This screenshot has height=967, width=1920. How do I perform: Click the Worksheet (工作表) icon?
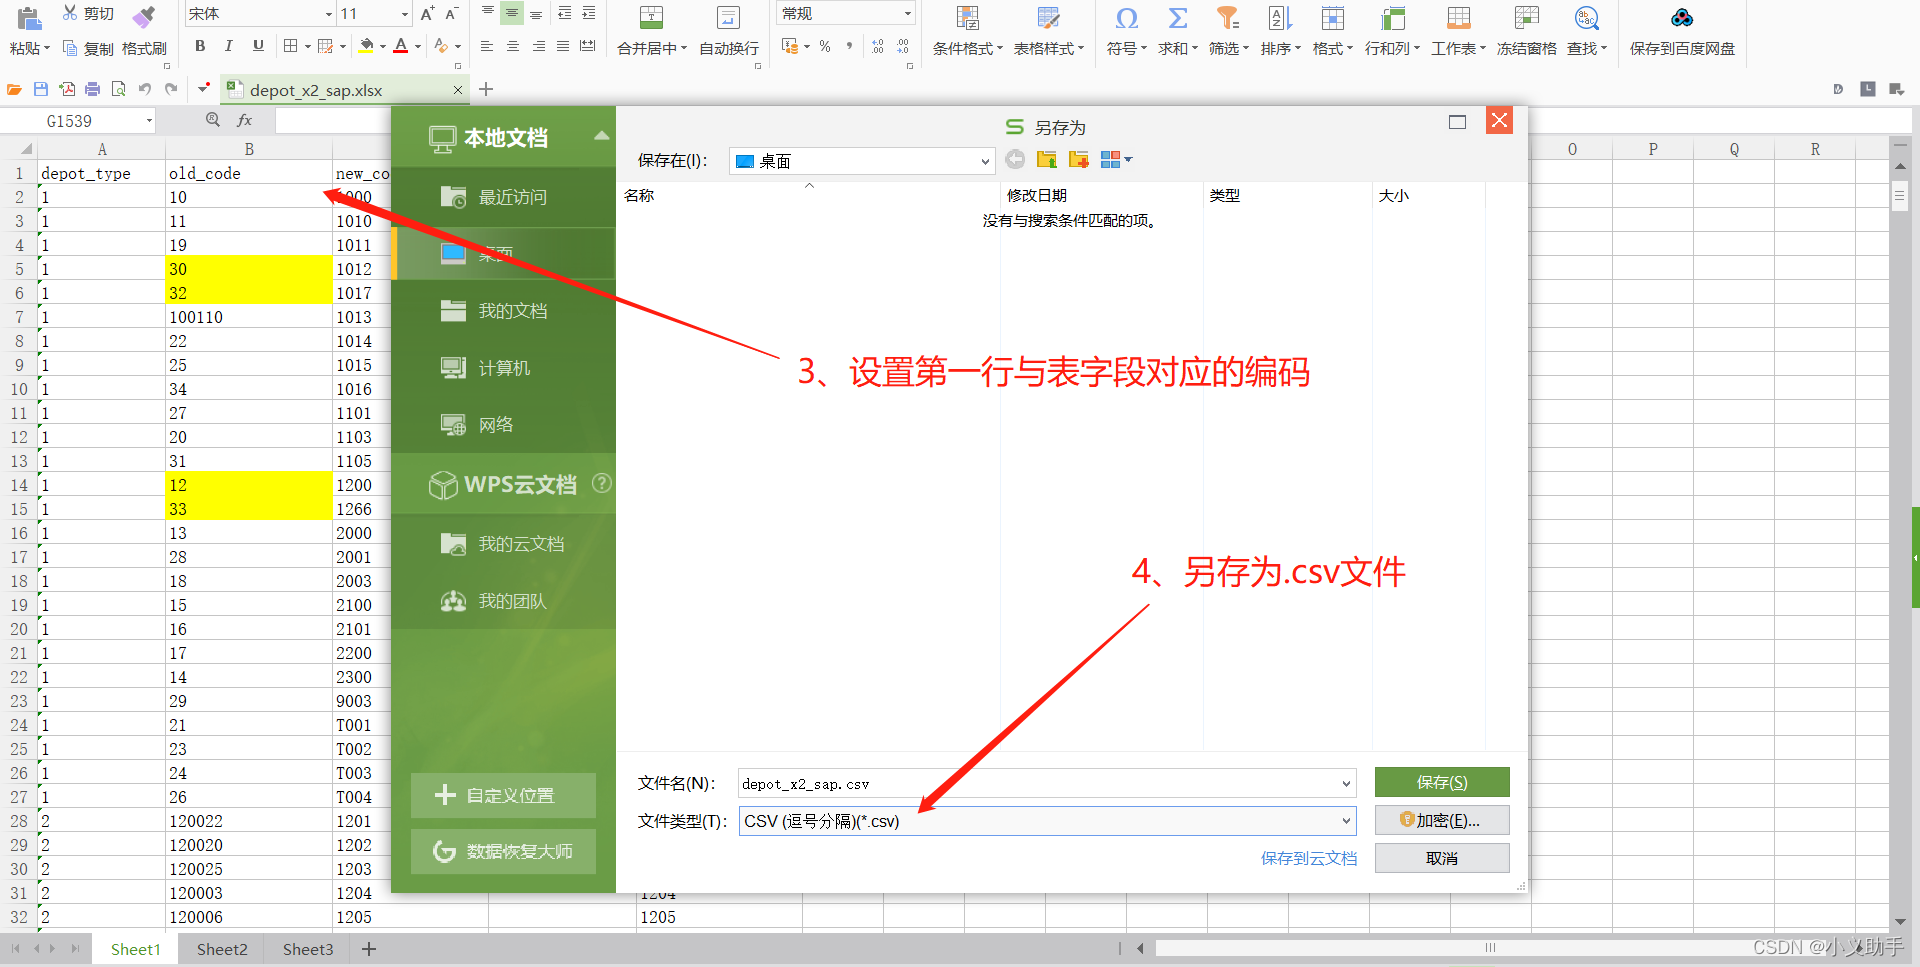(x=1459, y=17)
